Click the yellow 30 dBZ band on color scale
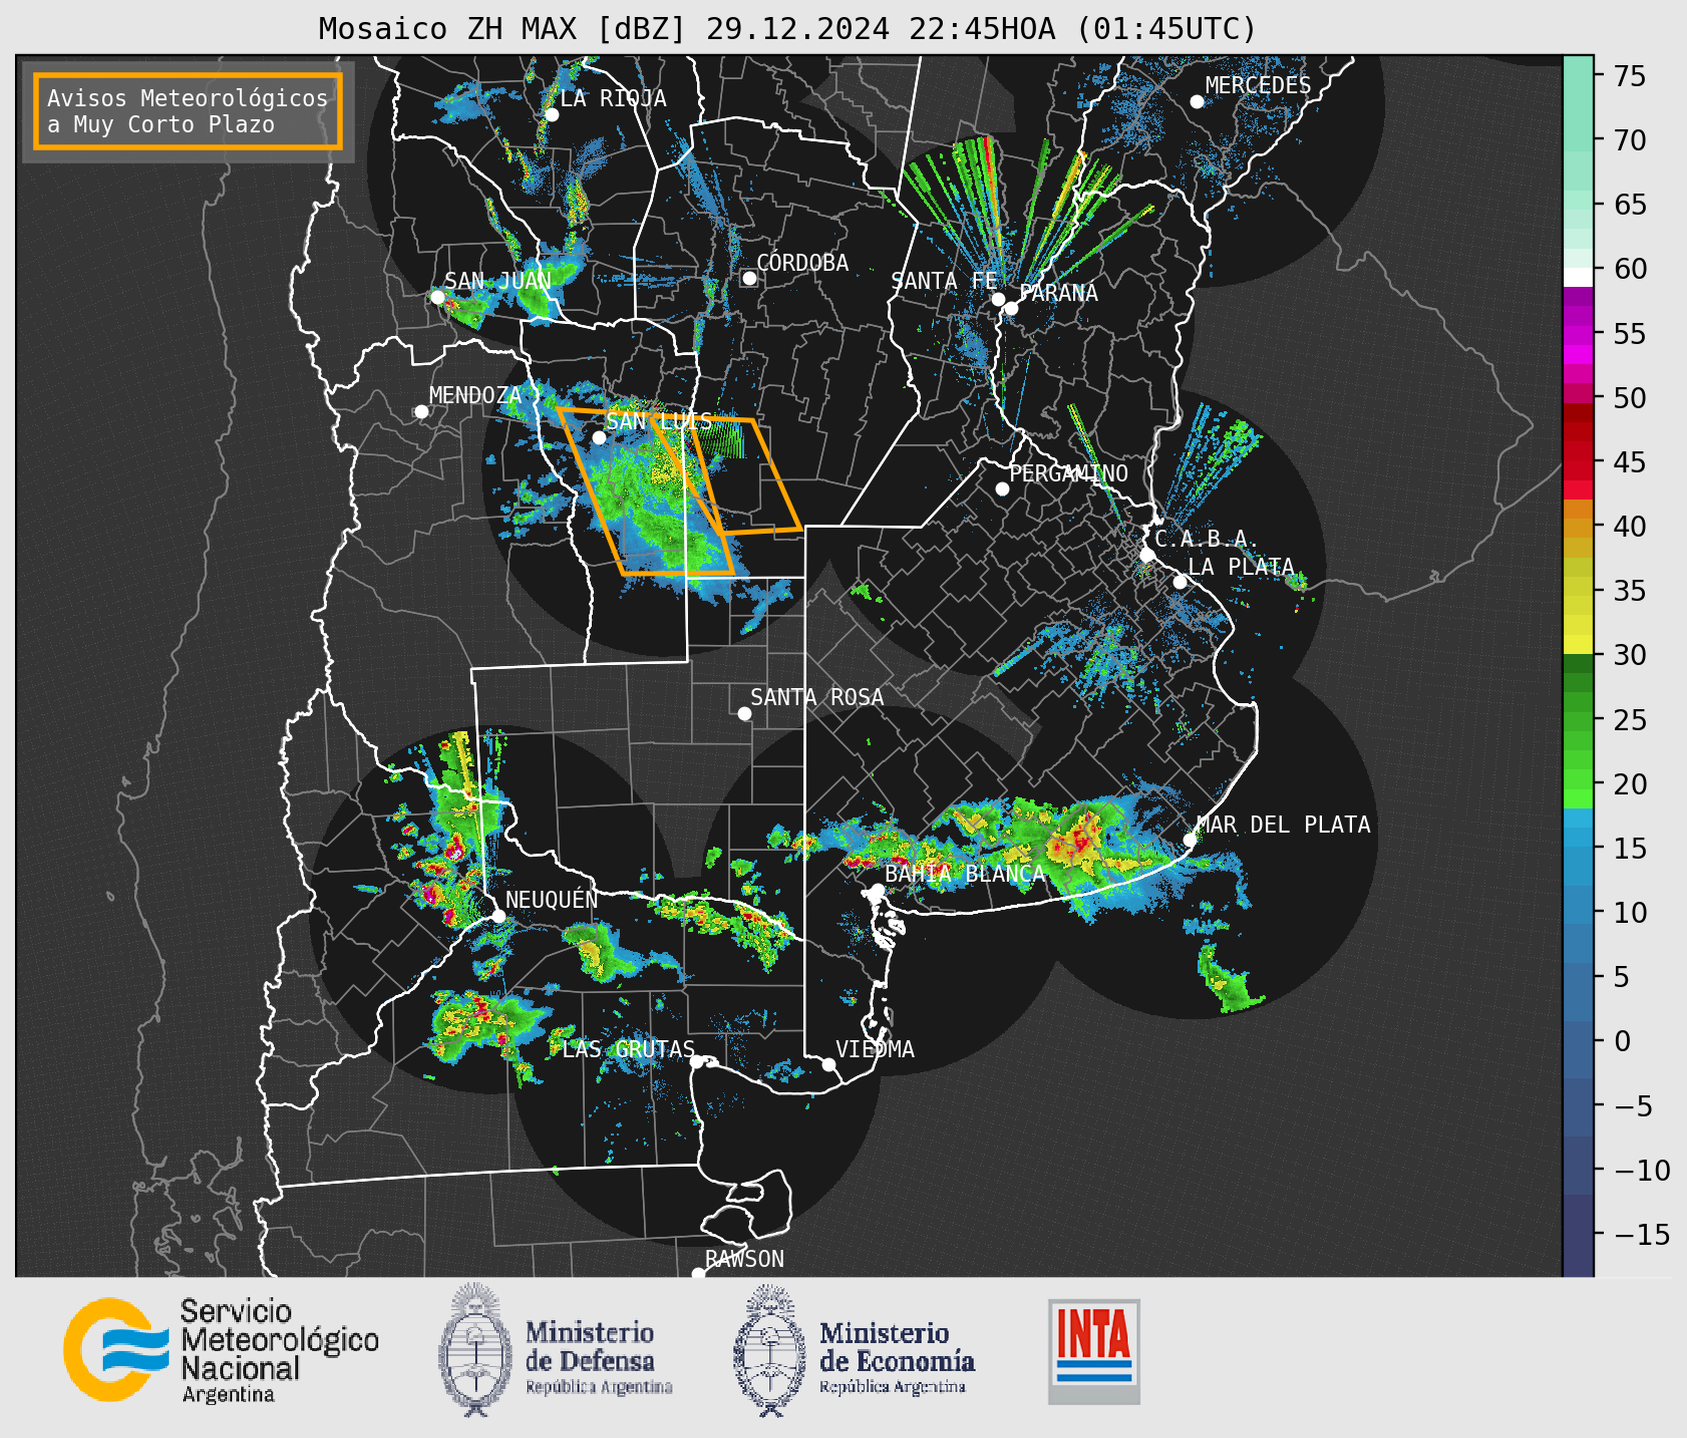 1578,645
